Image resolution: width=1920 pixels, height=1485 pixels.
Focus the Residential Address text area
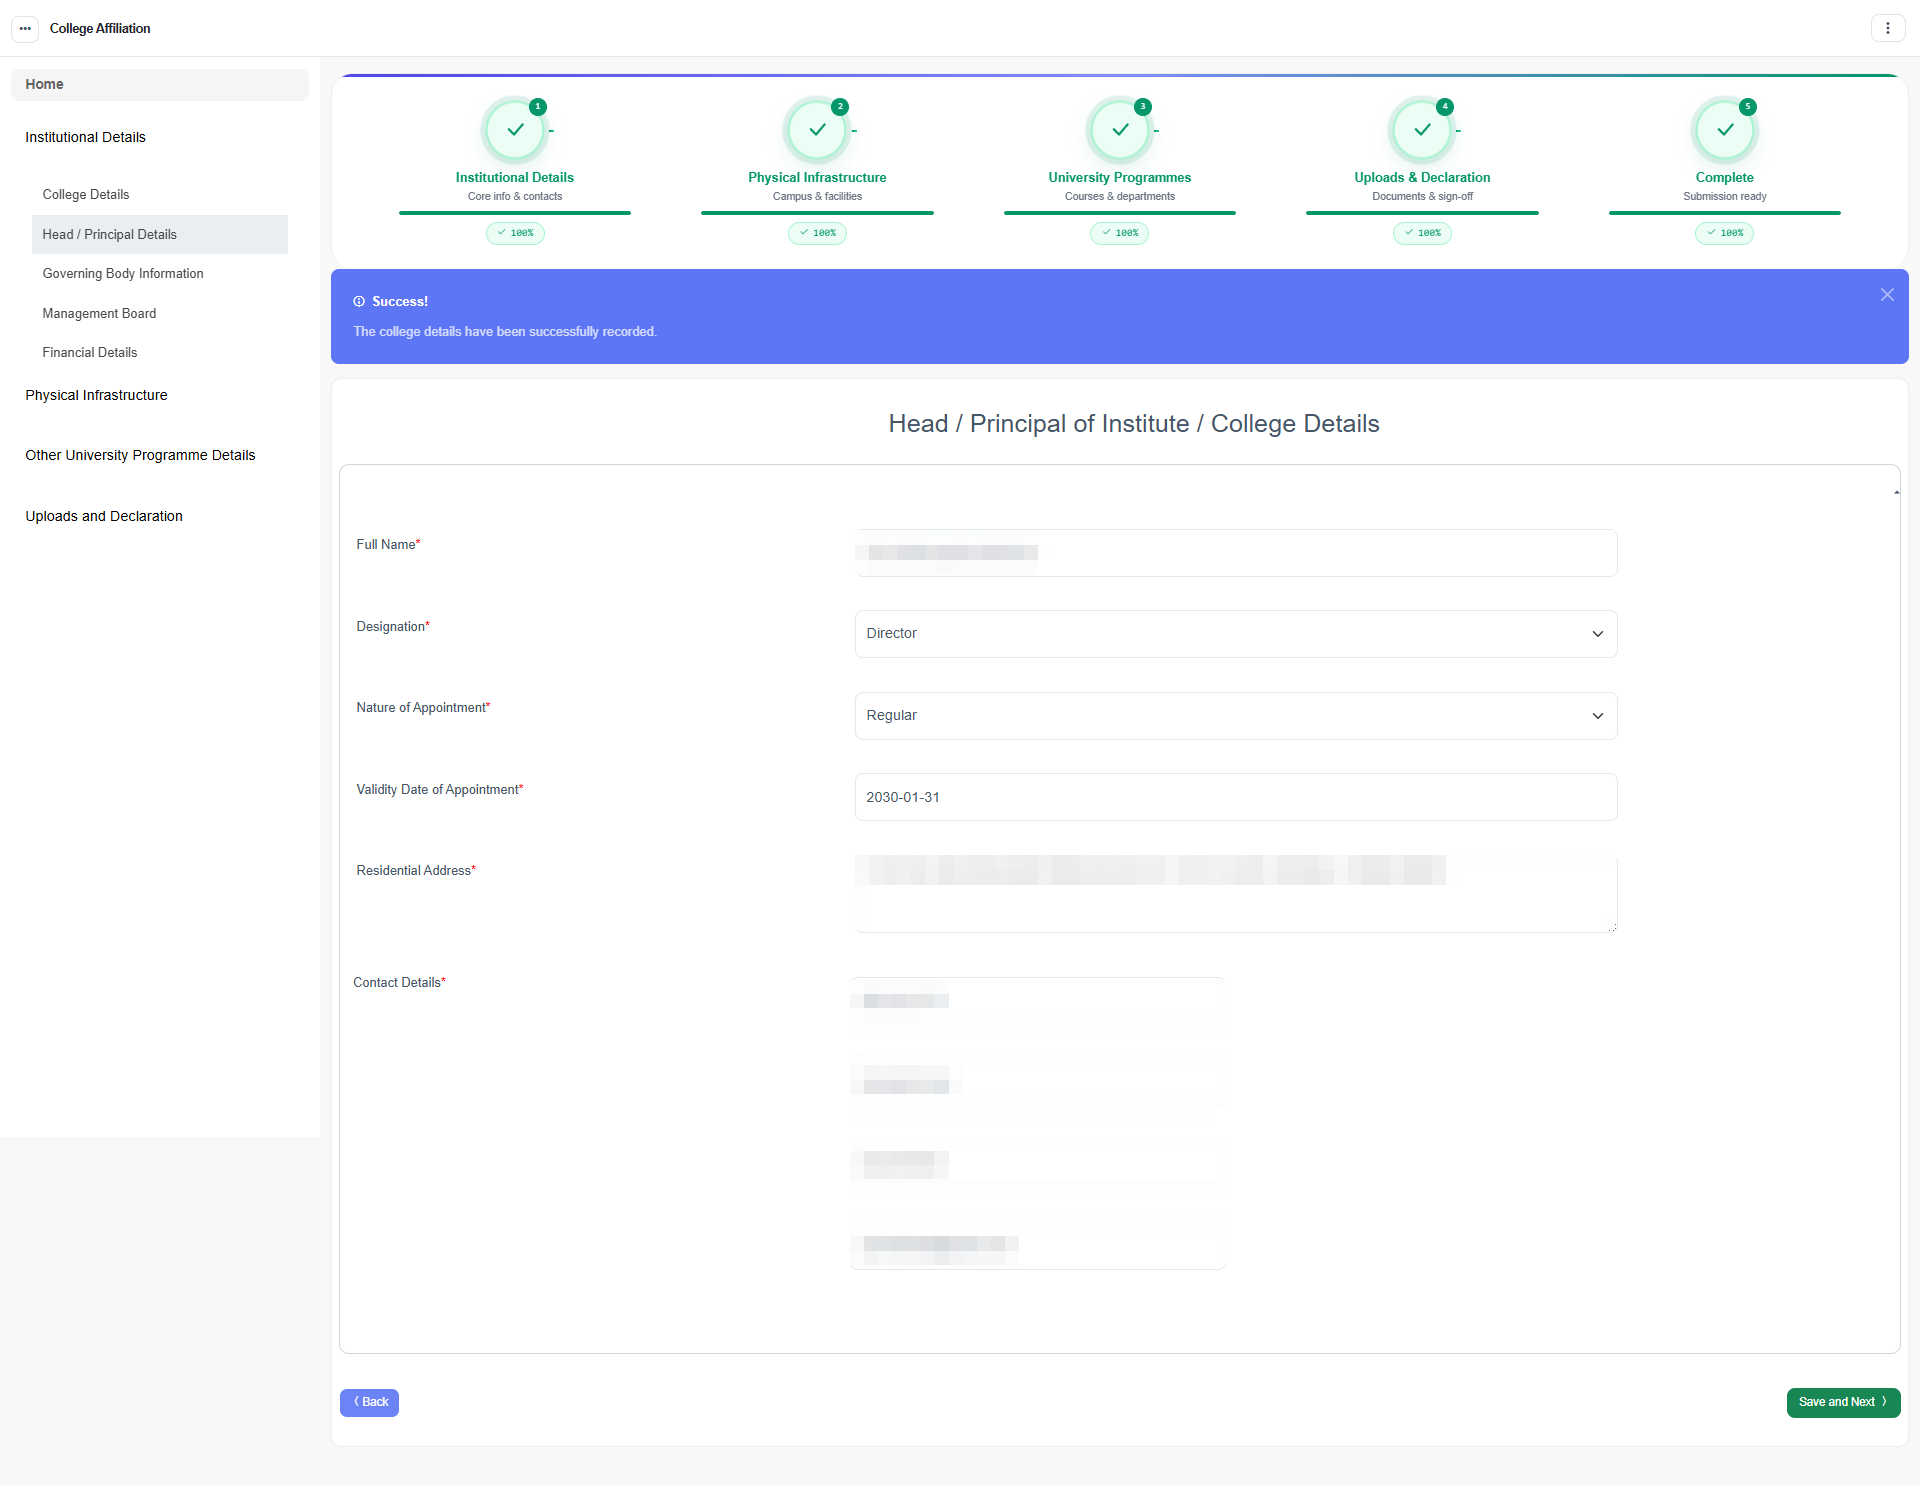point(1236,894)
